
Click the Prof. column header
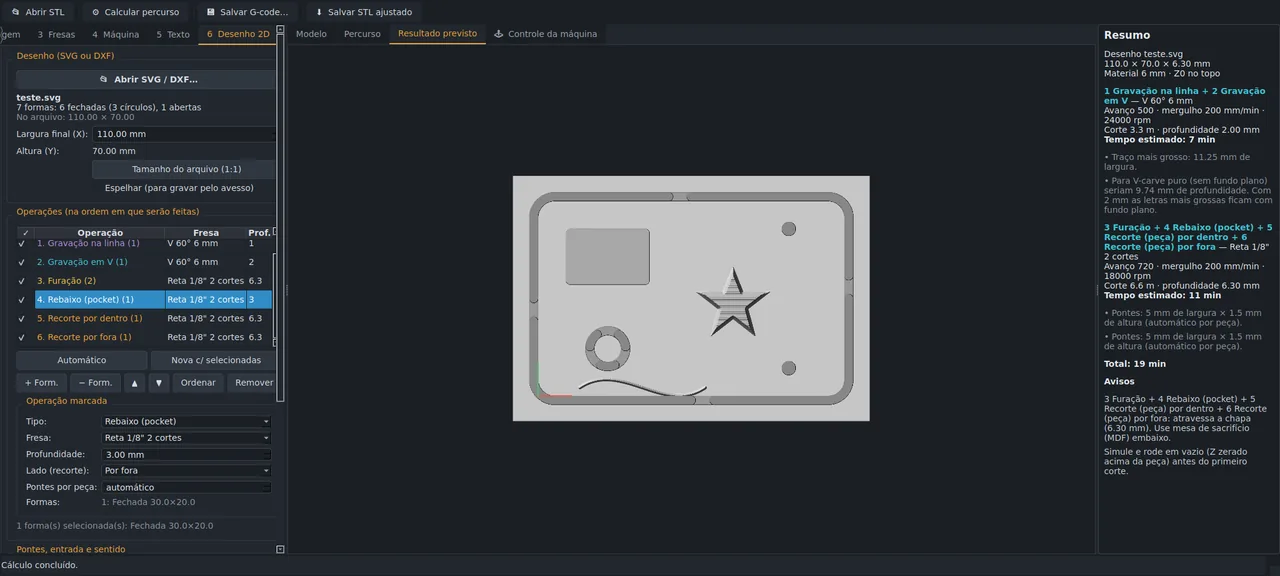coord(259,233)
